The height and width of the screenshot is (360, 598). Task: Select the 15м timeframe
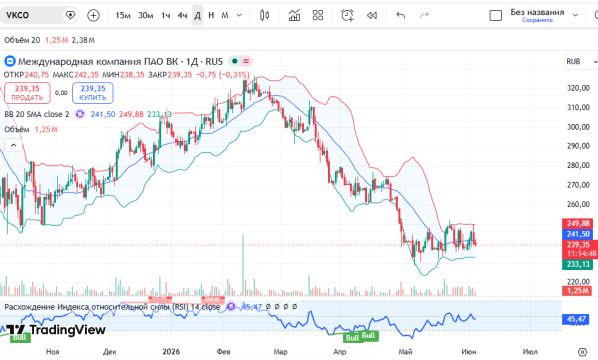pos(123,15)
